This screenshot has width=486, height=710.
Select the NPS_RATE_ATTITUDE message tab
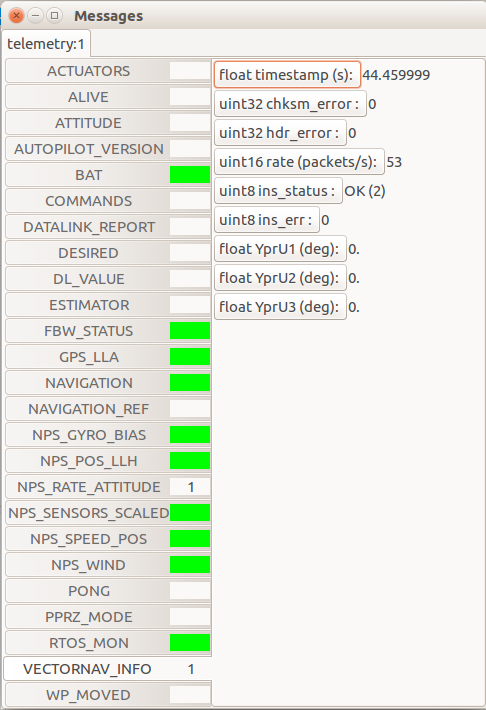pos(108,487)
